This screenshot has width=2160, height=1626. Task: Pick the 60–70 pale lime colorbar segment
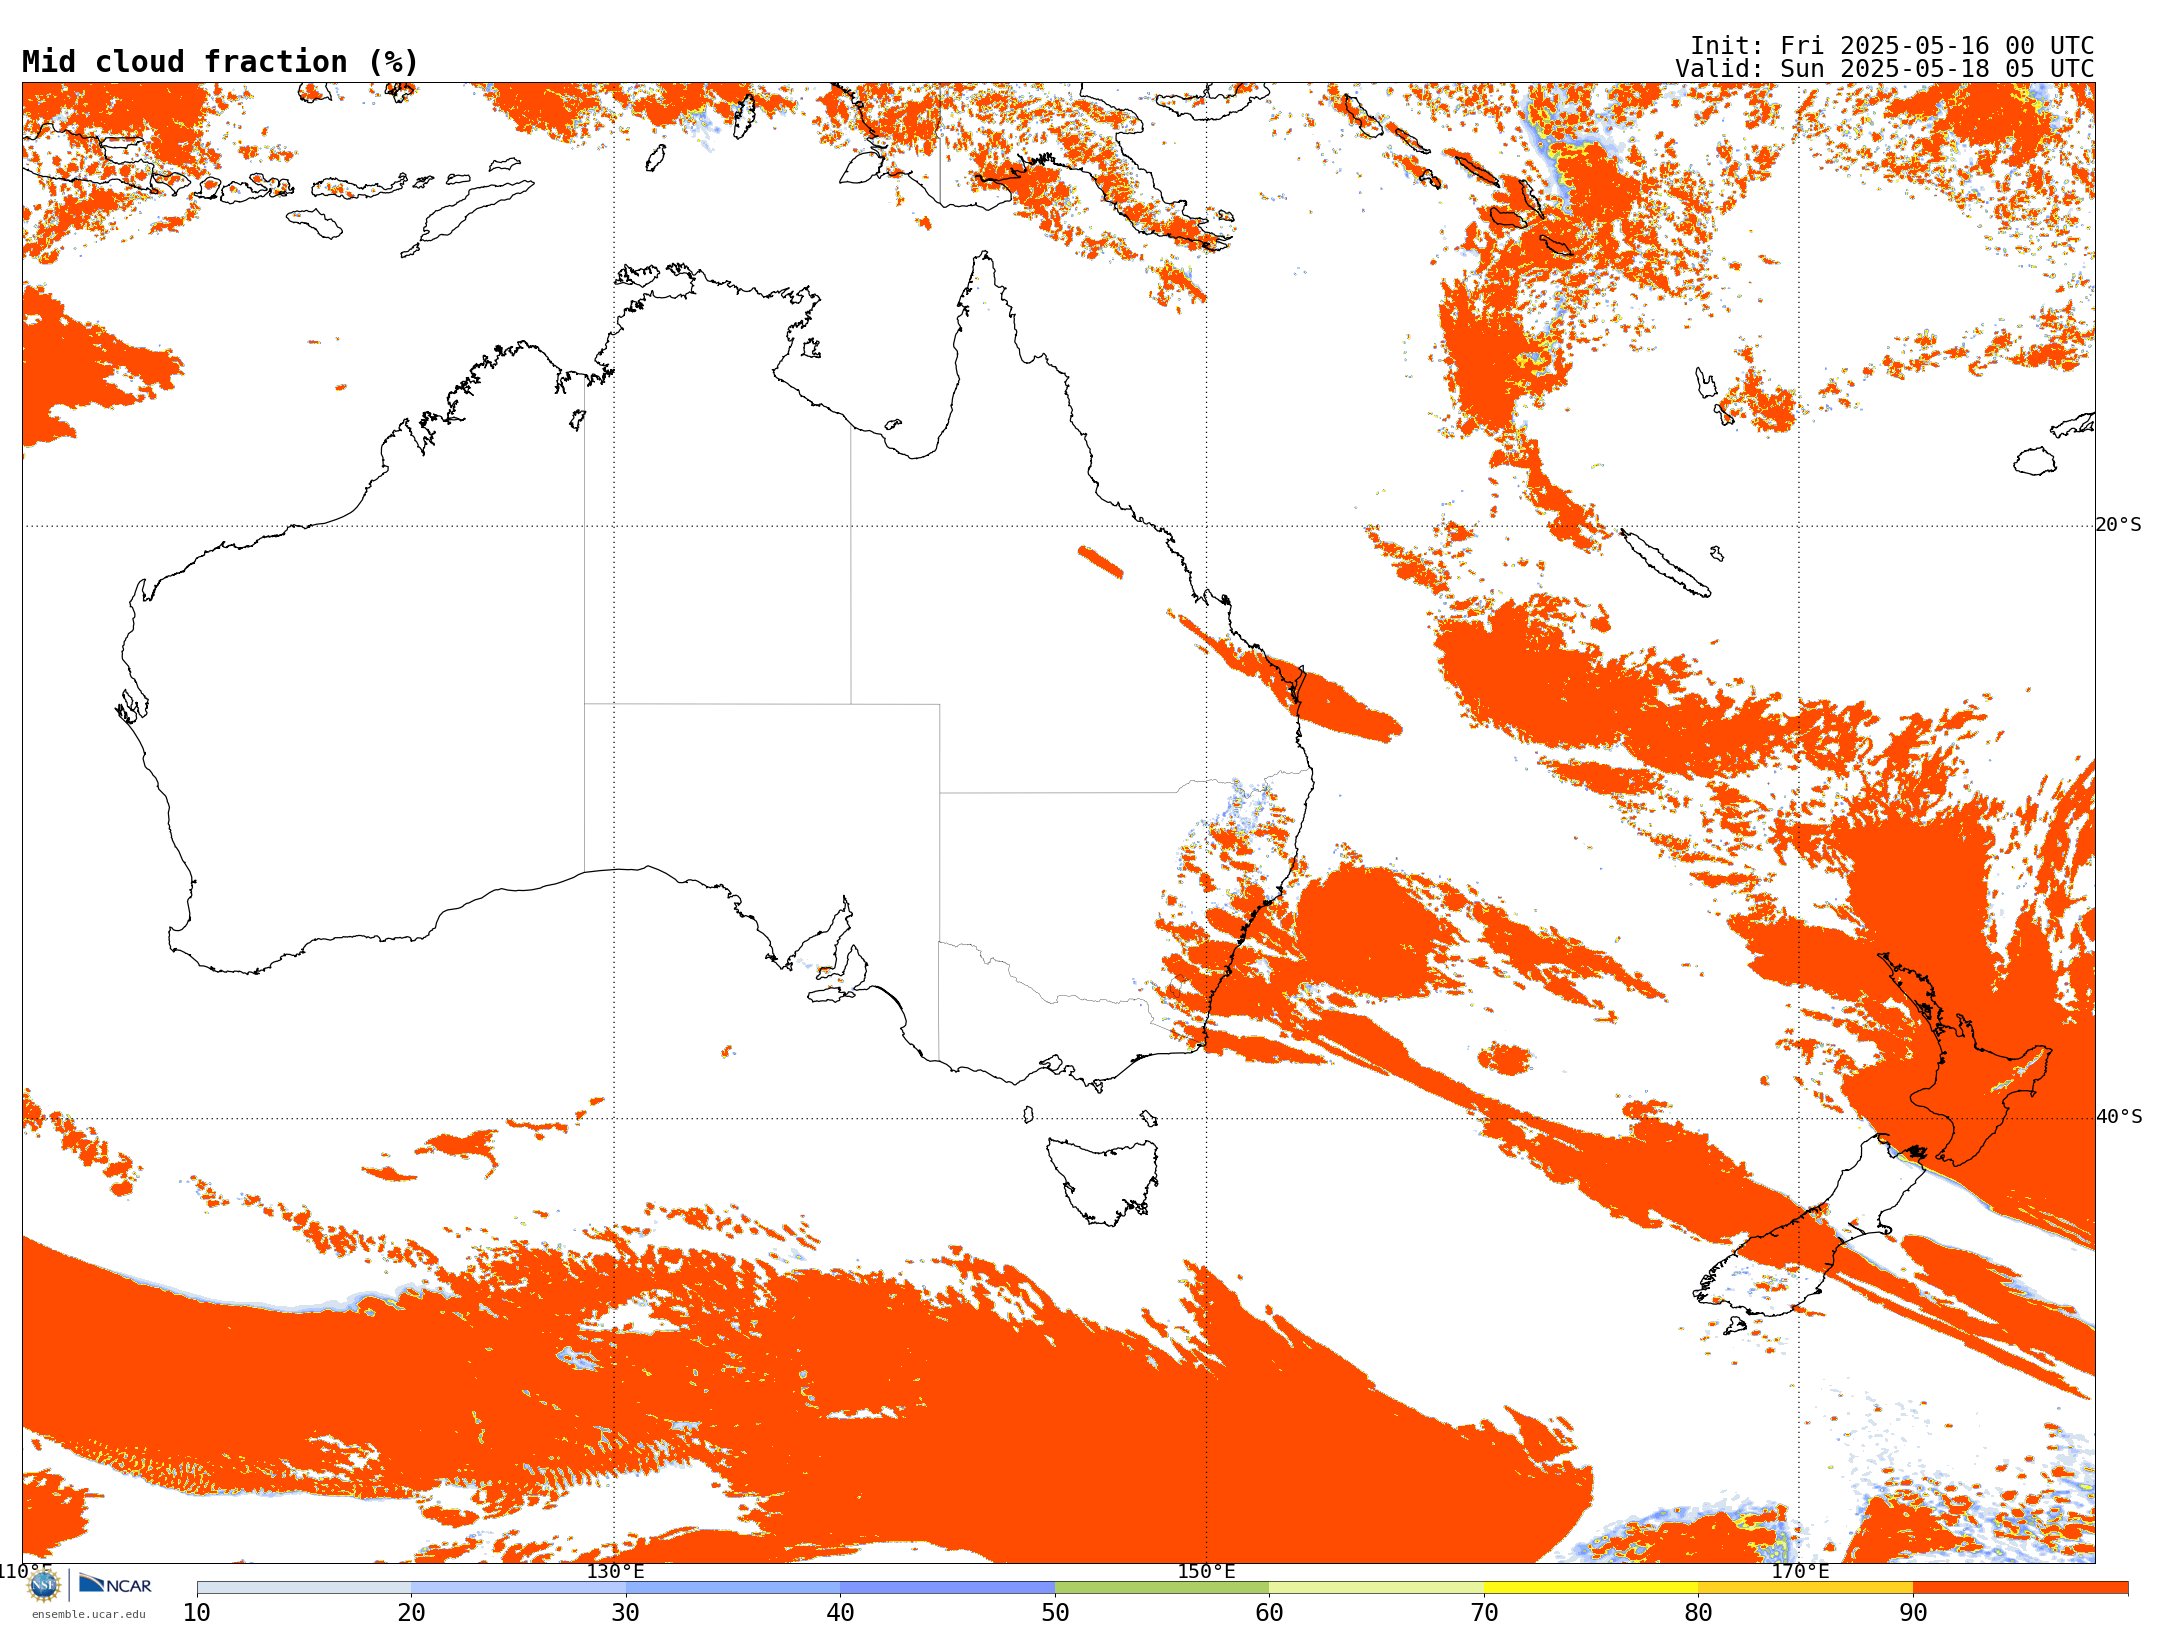[1376, 1588]
